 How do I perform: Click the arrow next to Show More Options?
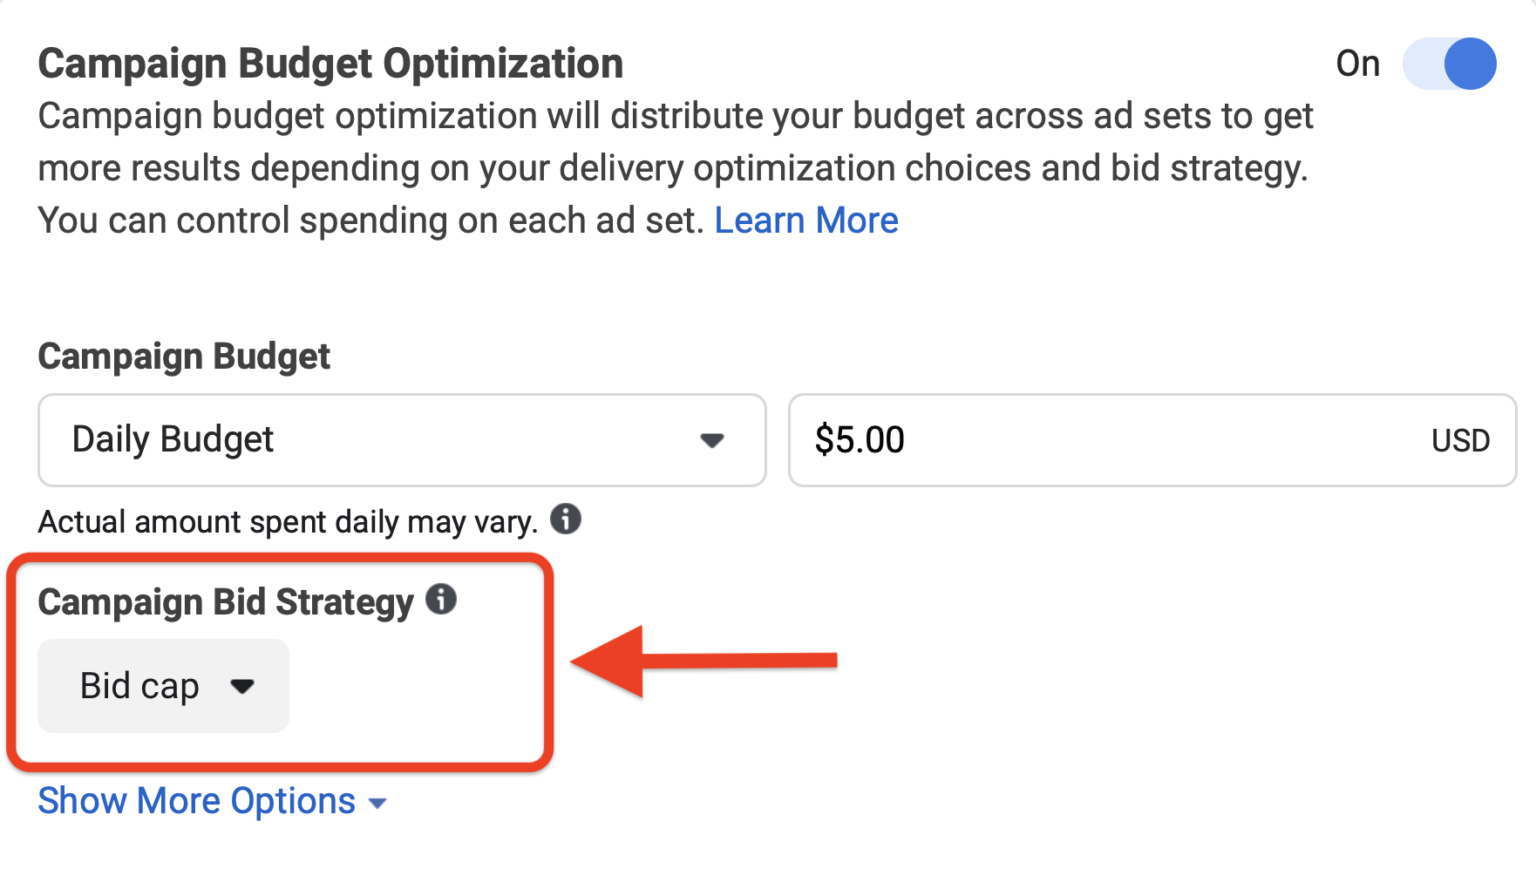(378, 802)
